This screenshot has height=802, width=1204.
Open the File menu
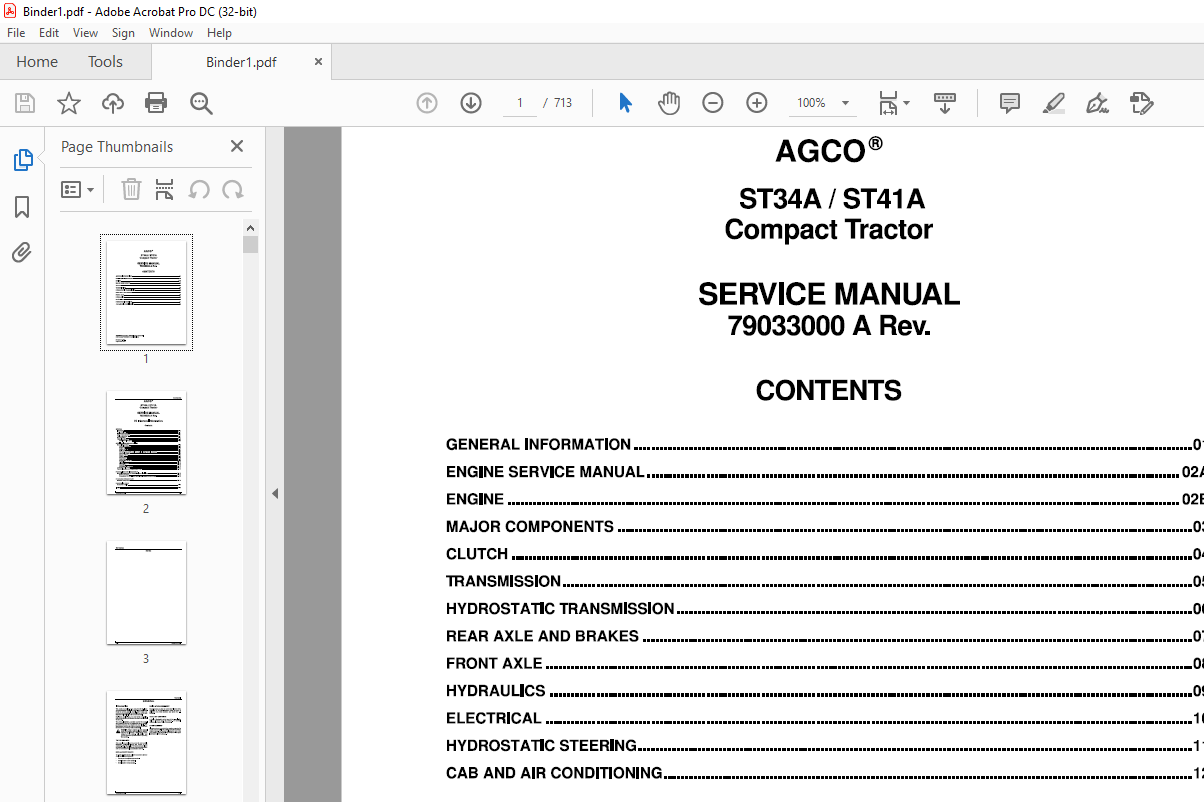pyautogui.click(x=16, y=33)
